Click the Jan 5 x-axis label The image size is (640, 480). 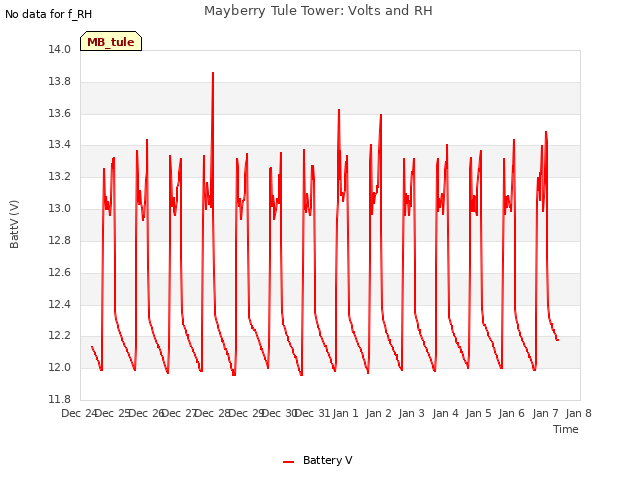(478, 413)
